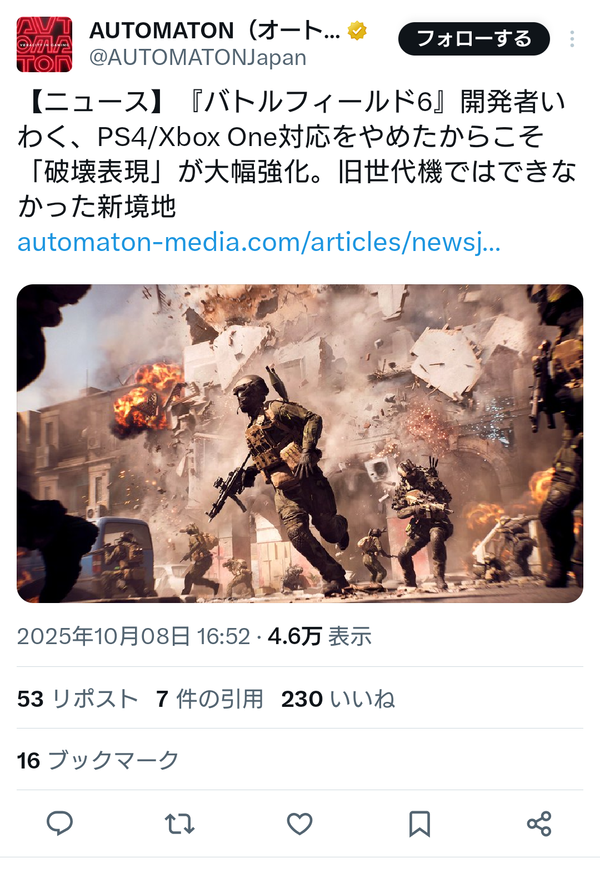
Task: Click the tweet text about バトルフィールド6
Action: (x=296, y=154)
